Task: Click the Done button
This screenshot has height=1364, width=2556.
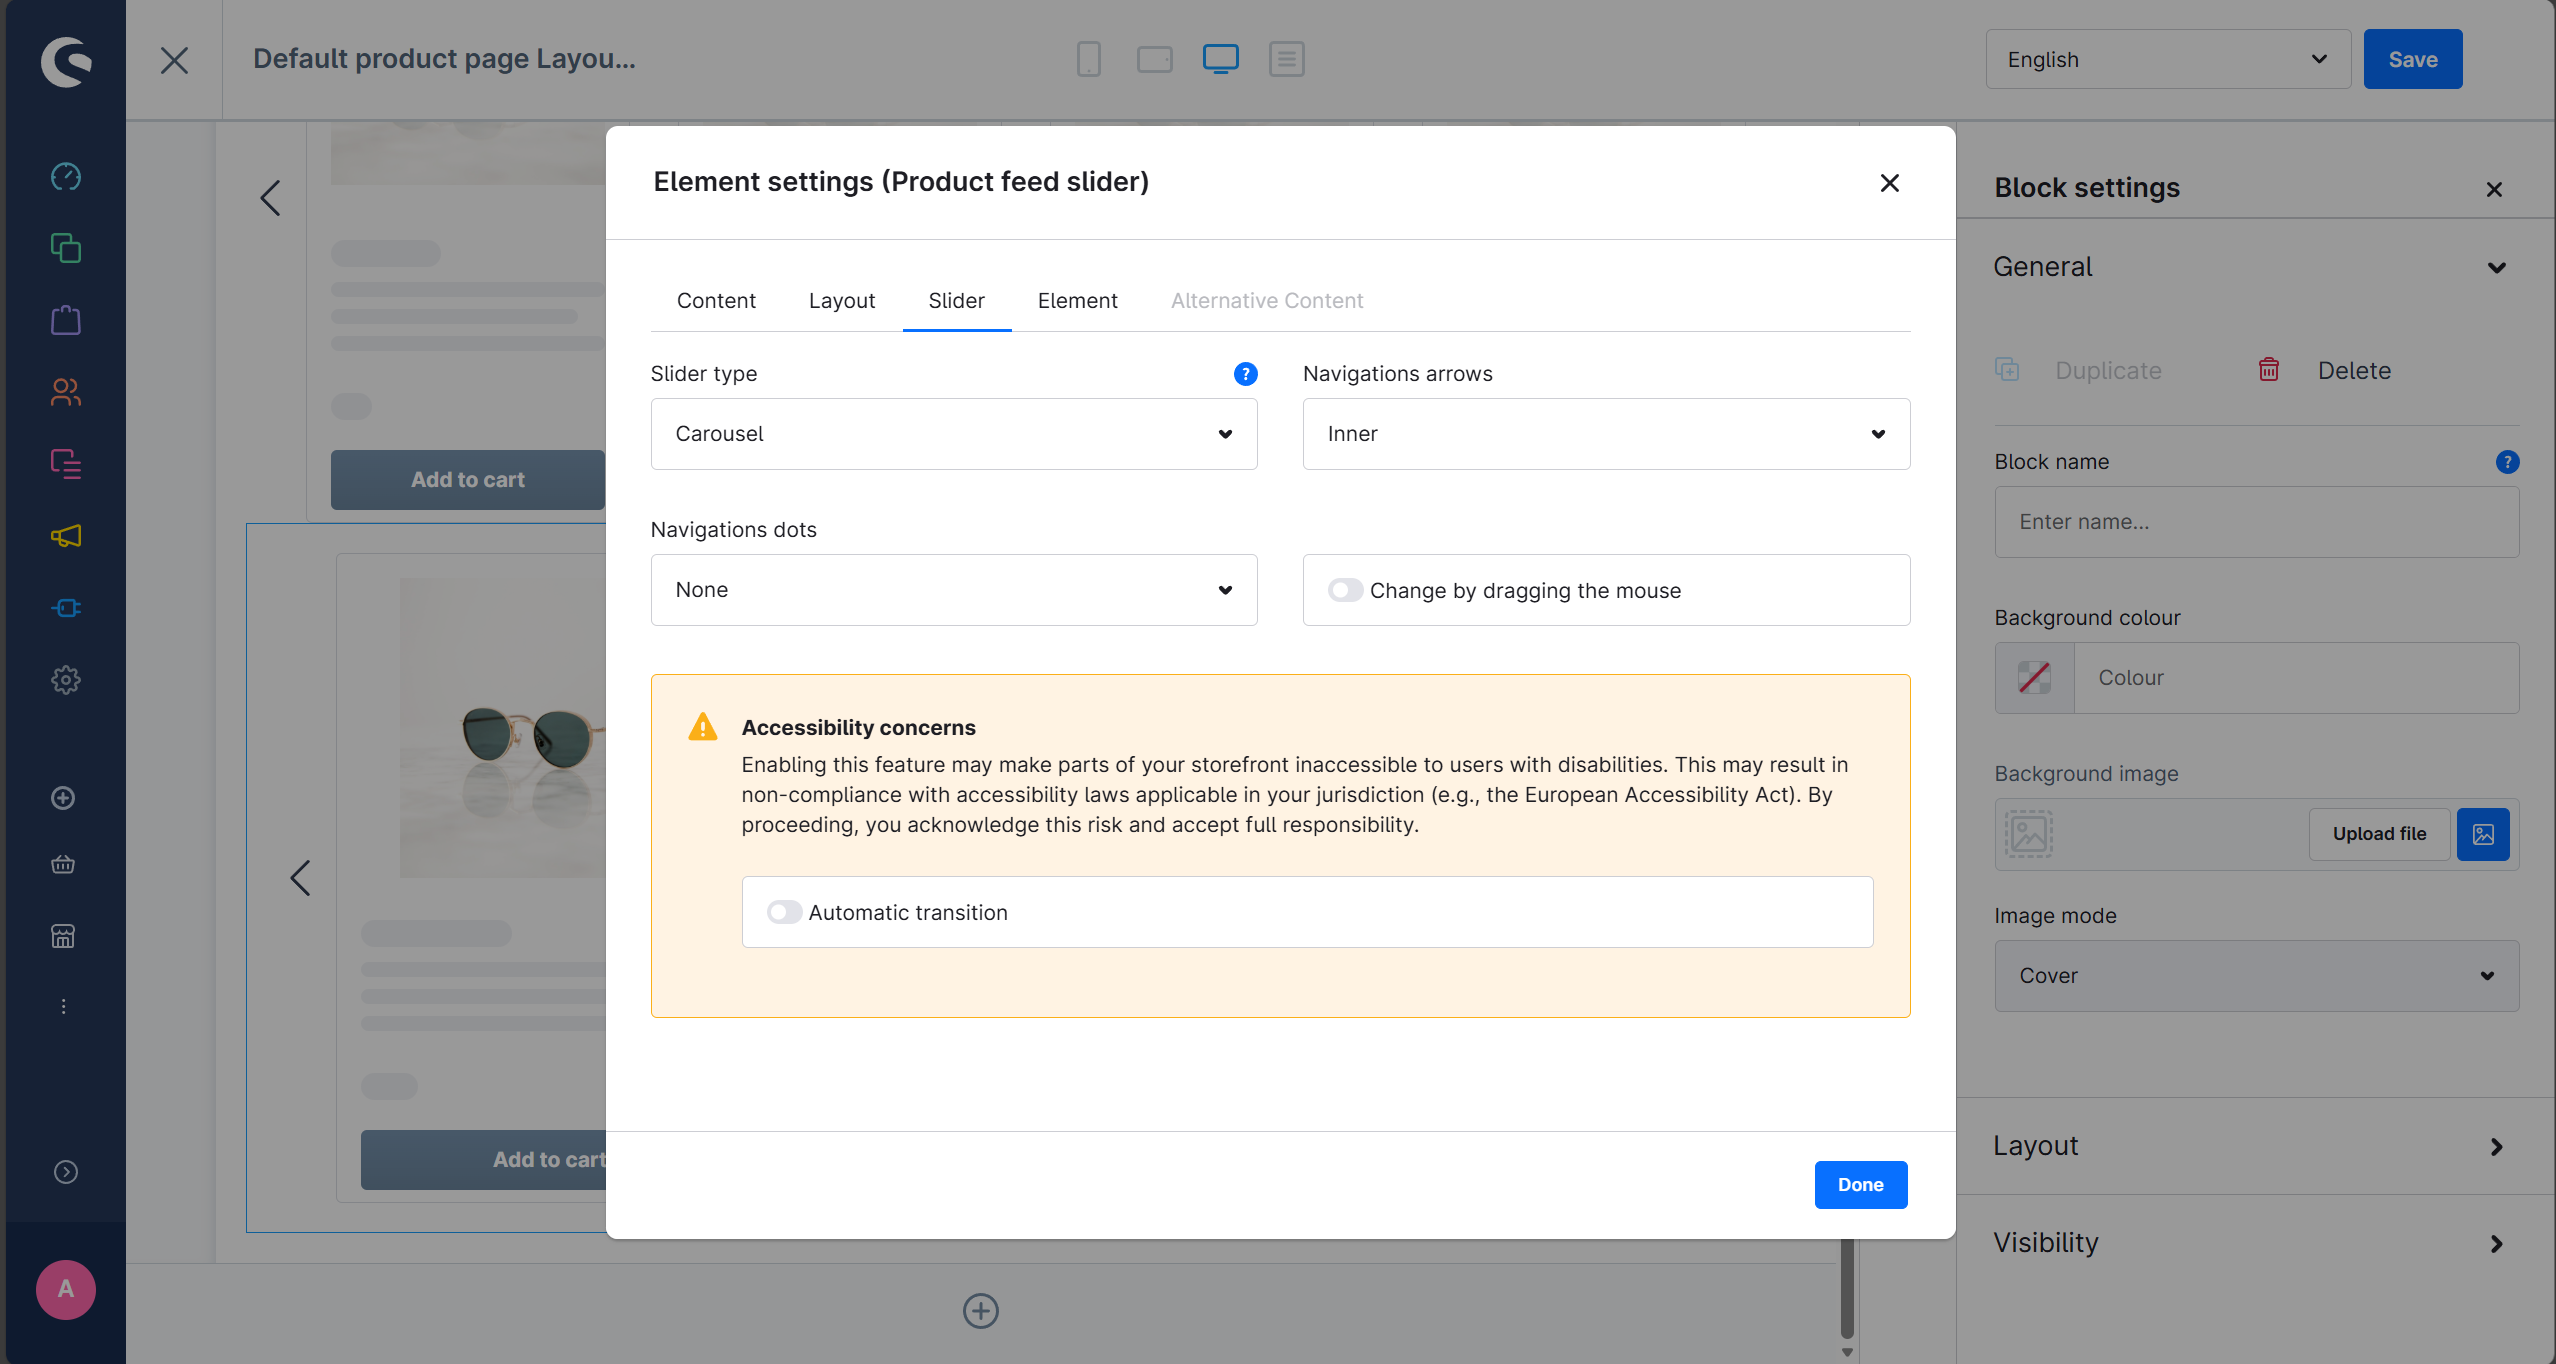Action: [x=1861, y=1185]
